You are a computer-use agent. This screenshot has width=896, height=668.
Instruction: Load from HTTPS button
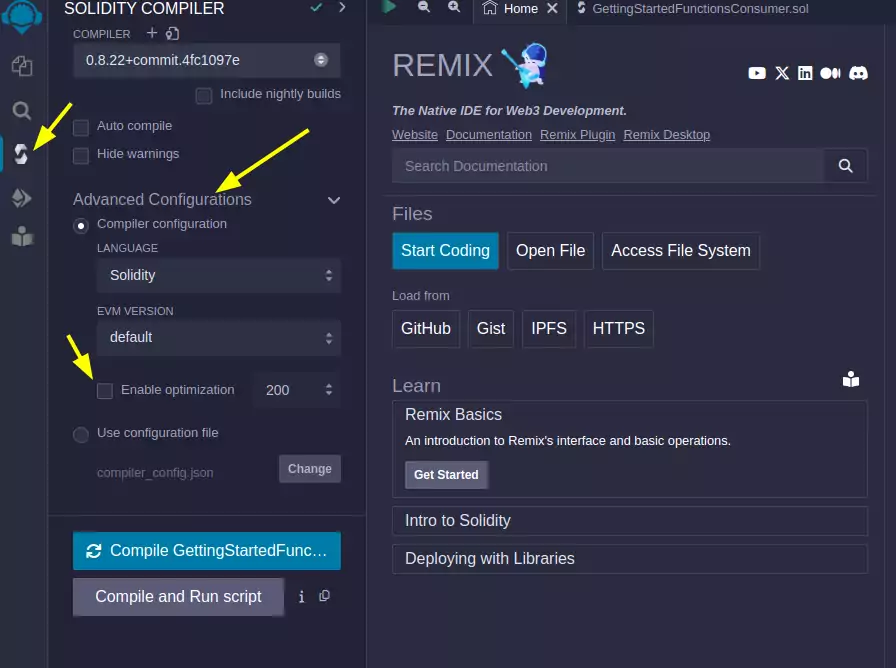coord(618,329)
